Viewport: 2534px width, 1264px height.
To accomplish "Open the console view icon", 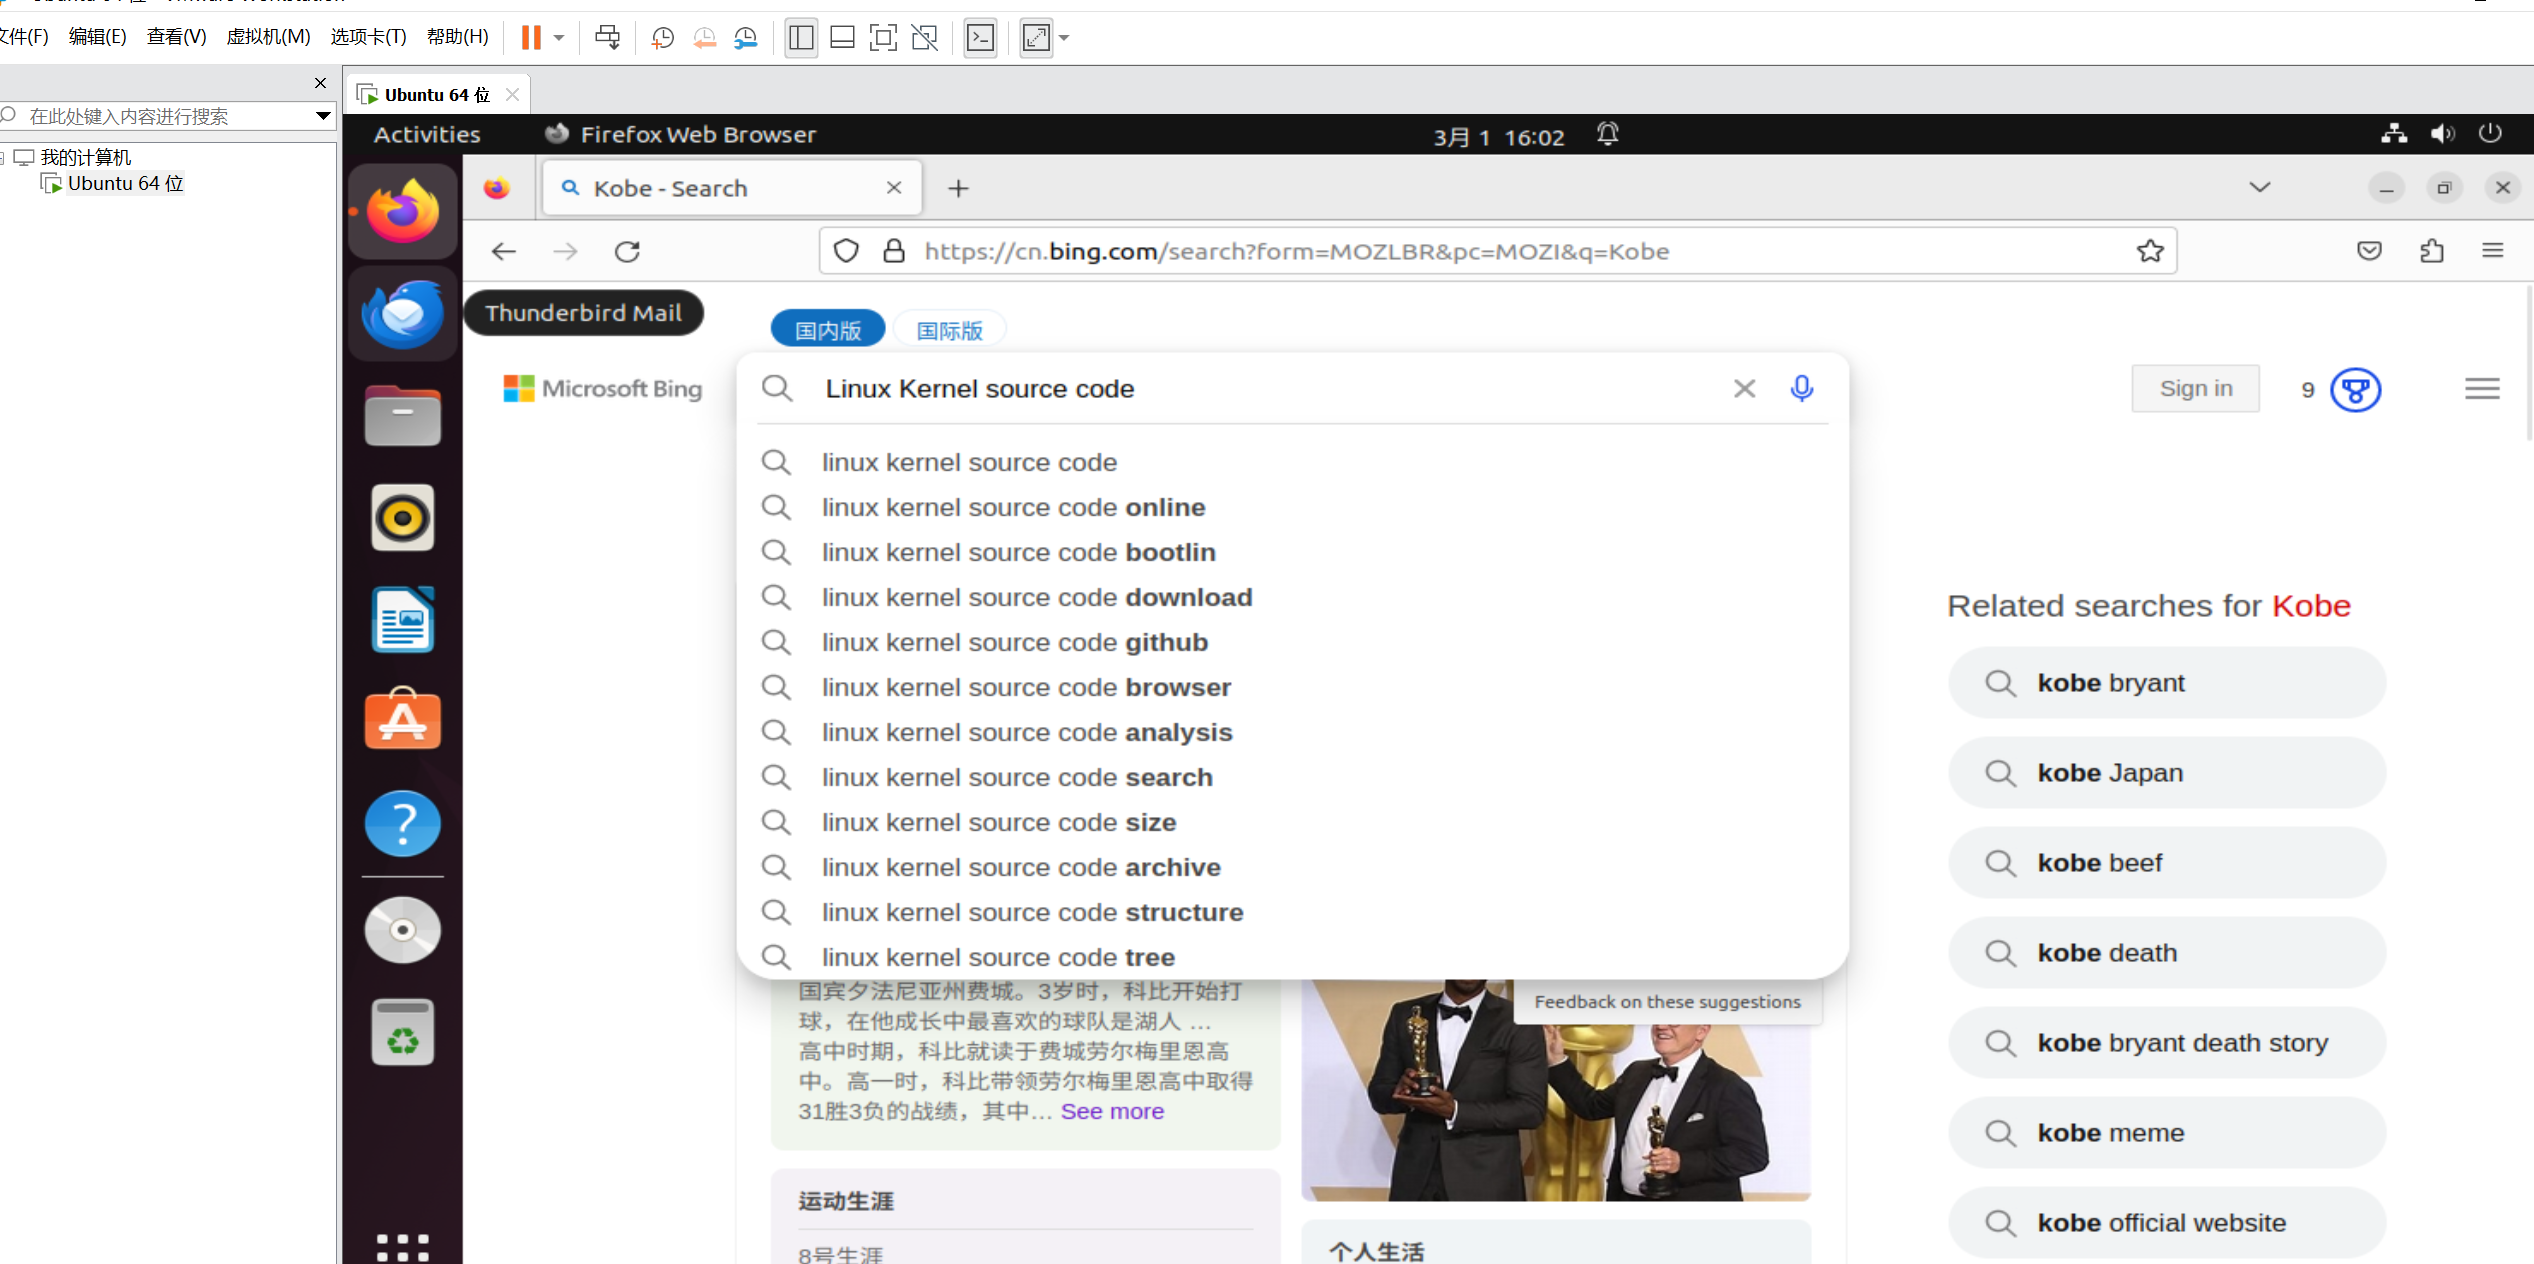I will point(980,38).
